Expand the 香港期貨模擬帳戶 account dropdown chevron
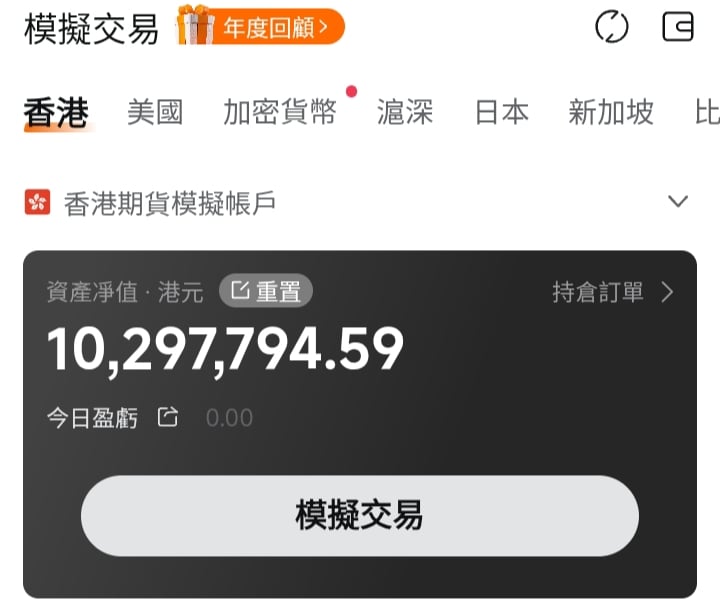The height and width of the screenshot is (605, 720). pos(678,201)
